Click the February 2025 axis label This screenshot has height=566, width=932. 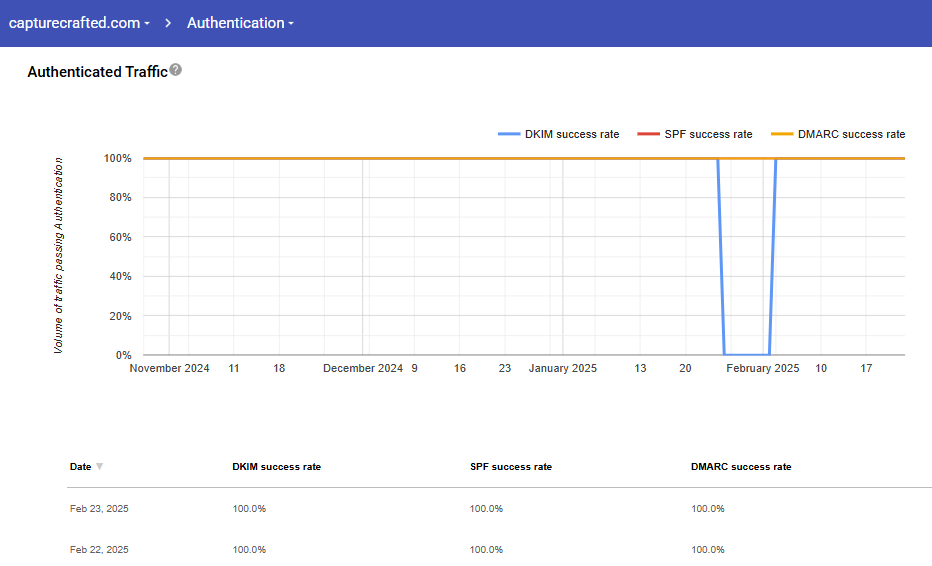coord(762,369)
